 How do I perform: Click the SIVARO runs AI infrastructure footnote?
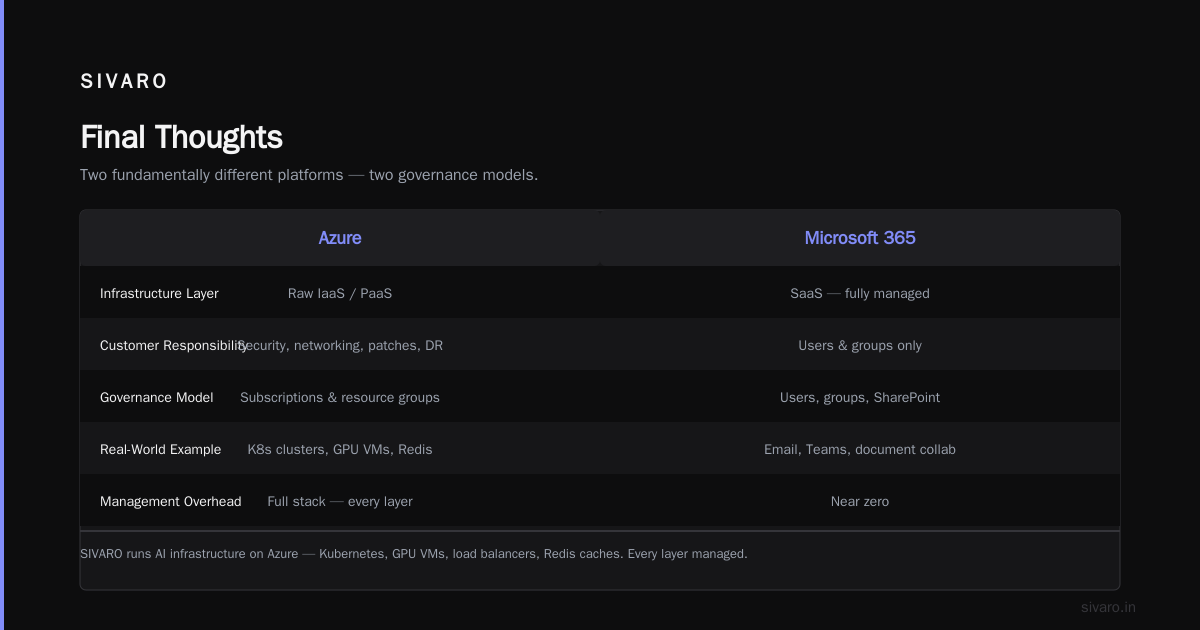(414, 553)
